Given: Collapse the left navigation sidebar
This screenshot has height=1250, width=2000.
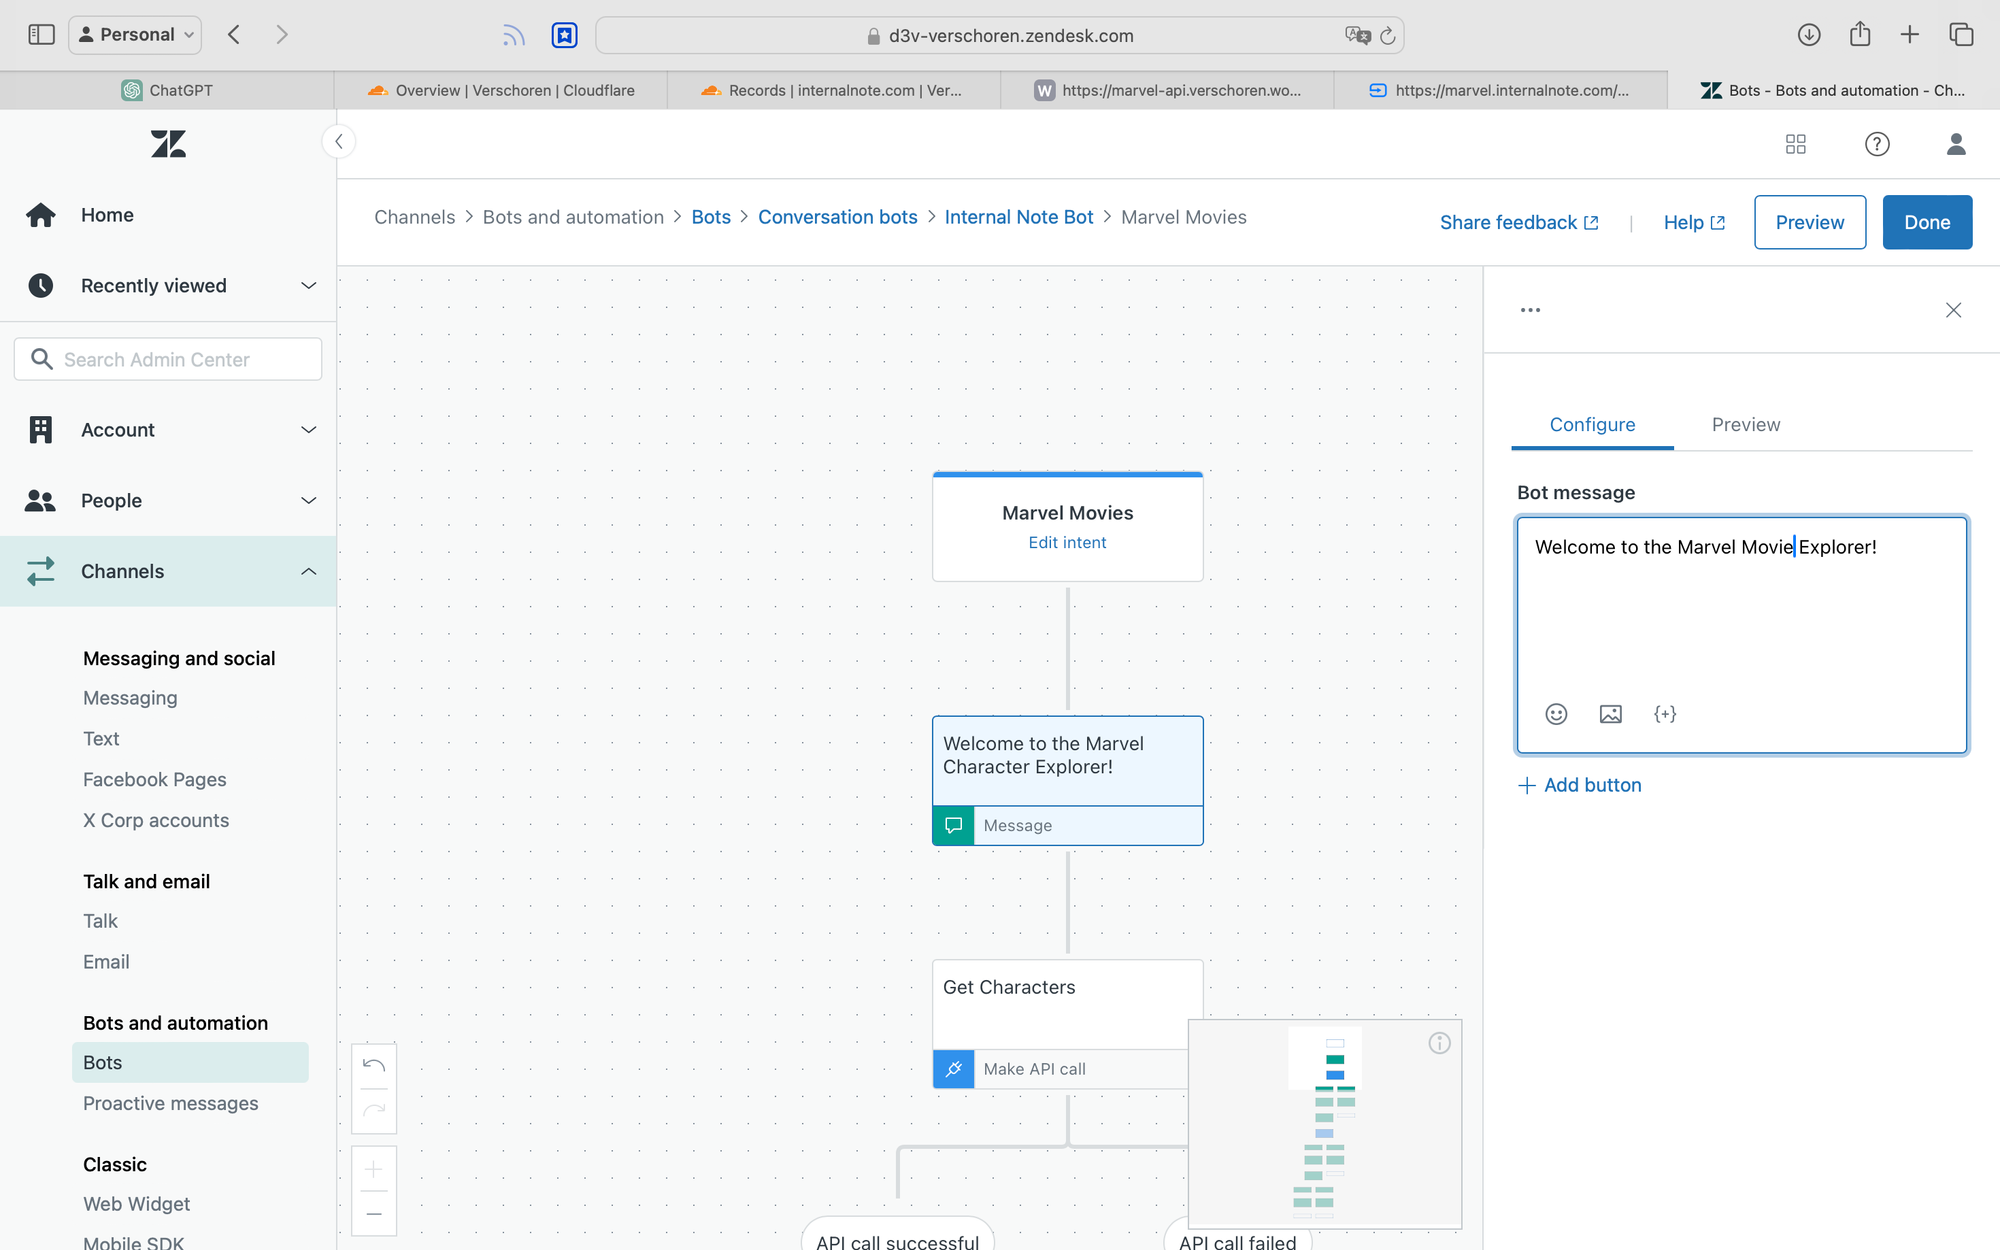Looking at the screenshot, I should pos(339,142).
